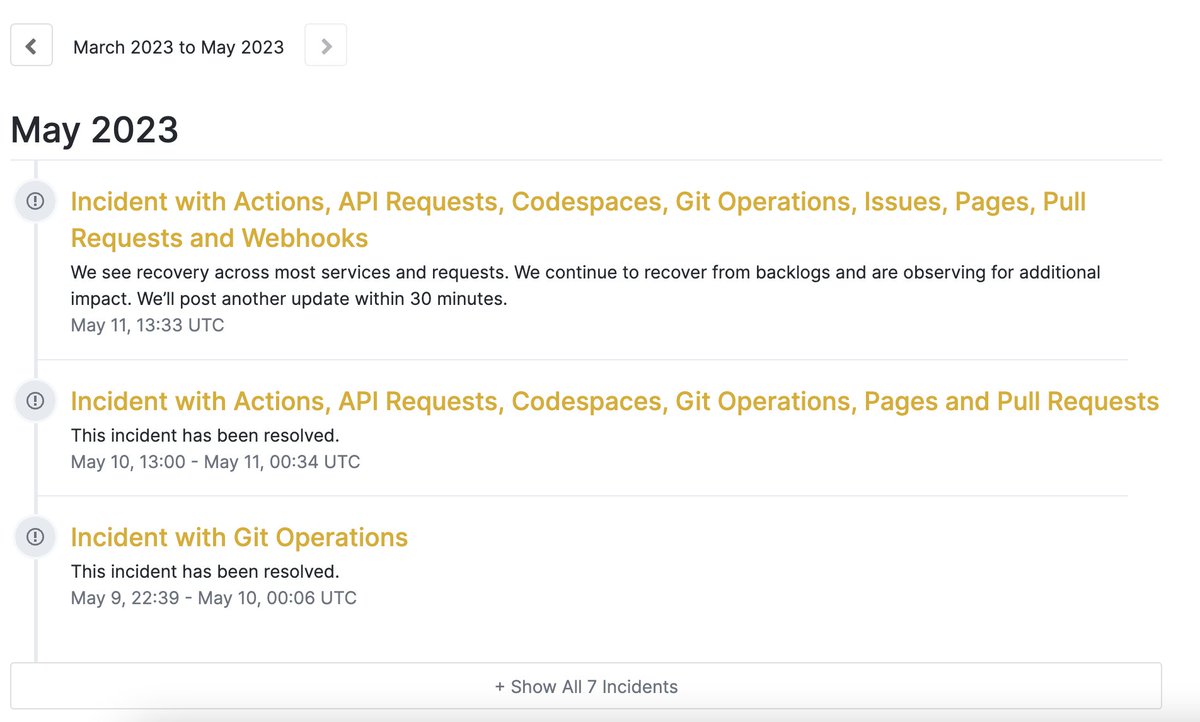The height and width of the screenshot is (722, 1200).
Task: Click the disabled next-months right arrow
Action: coord(326,46)
